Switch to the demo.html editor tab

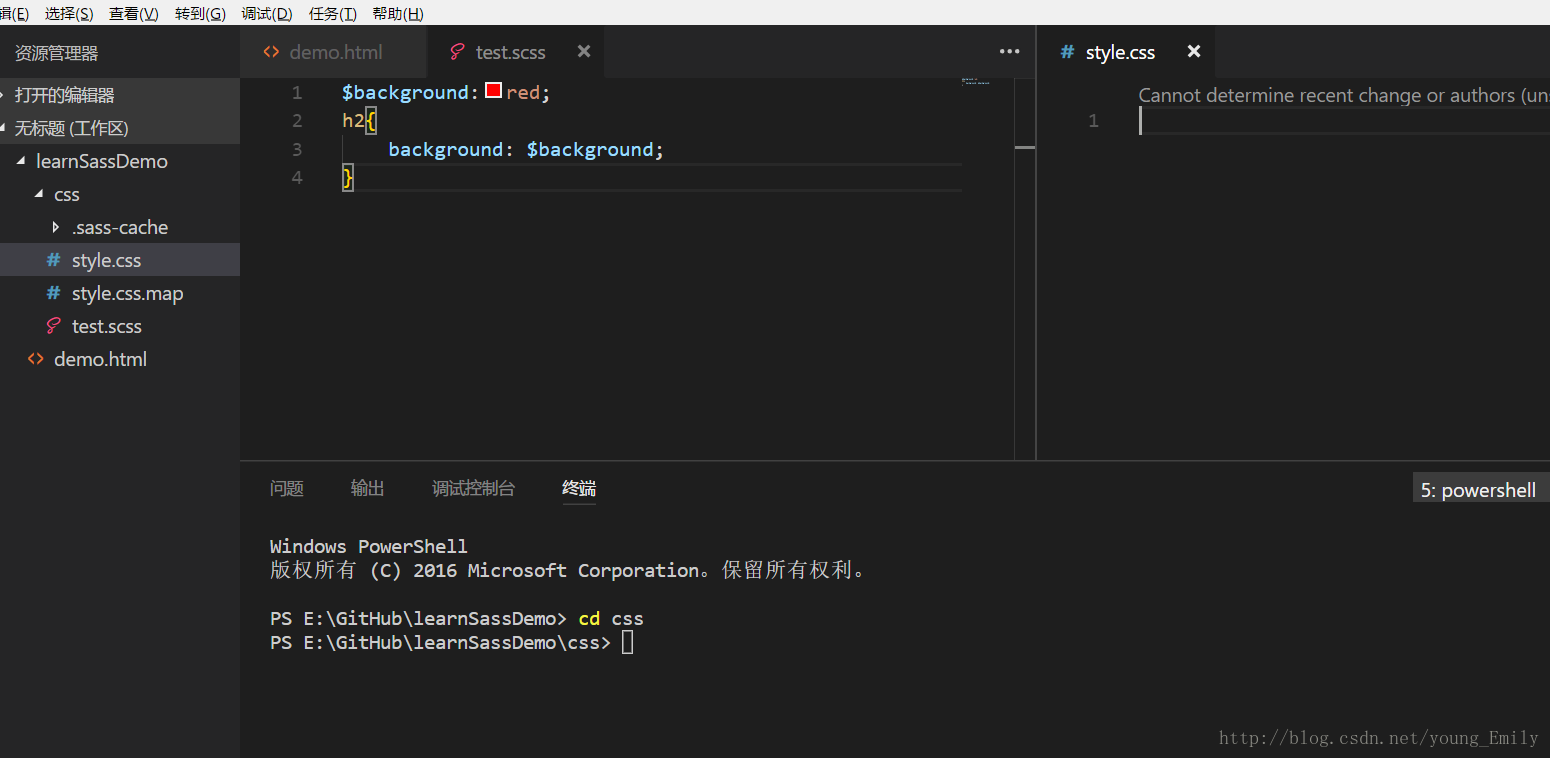333,52
